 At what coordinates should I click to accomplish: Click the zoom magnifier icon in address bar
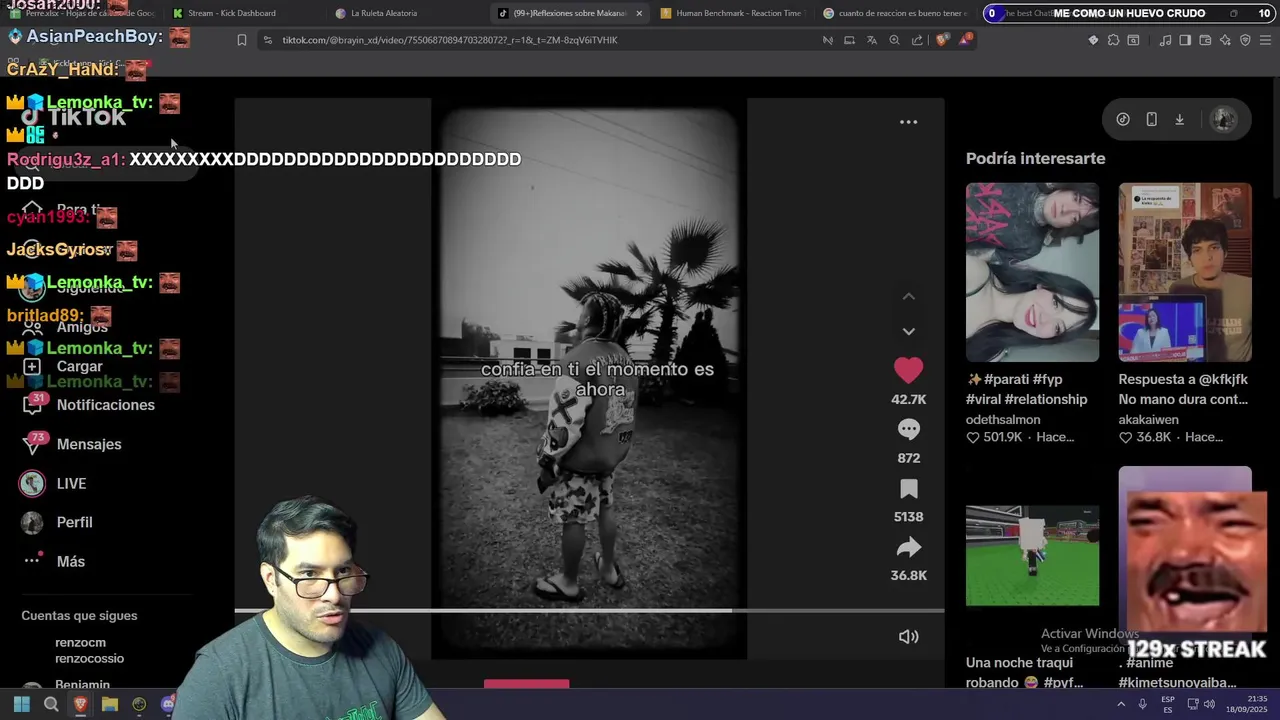(x=894, y=40)
